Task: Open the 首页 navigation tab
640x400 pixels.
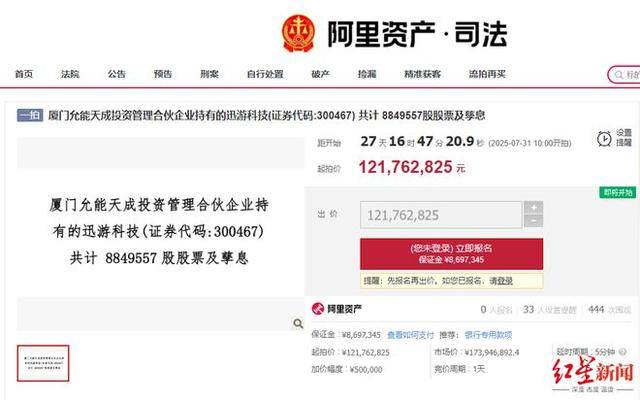Action: 24,74
